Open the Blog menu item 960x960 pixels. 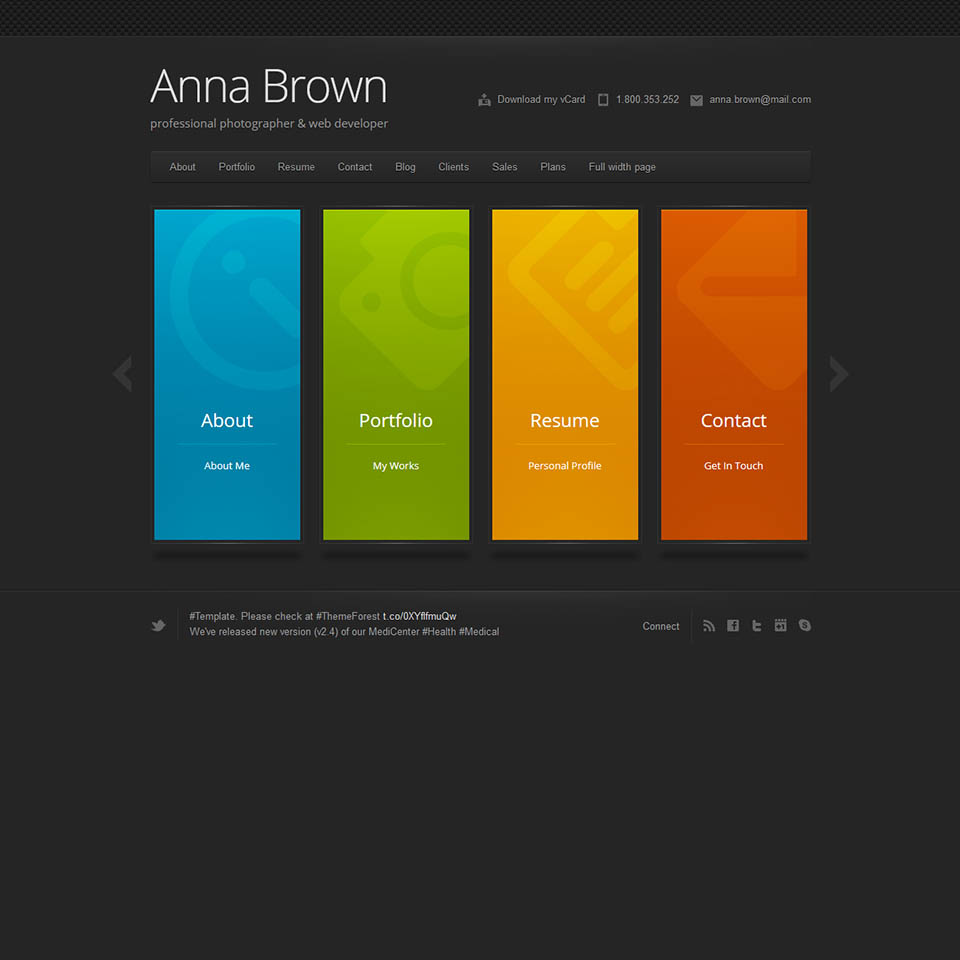tap(405, 167)
